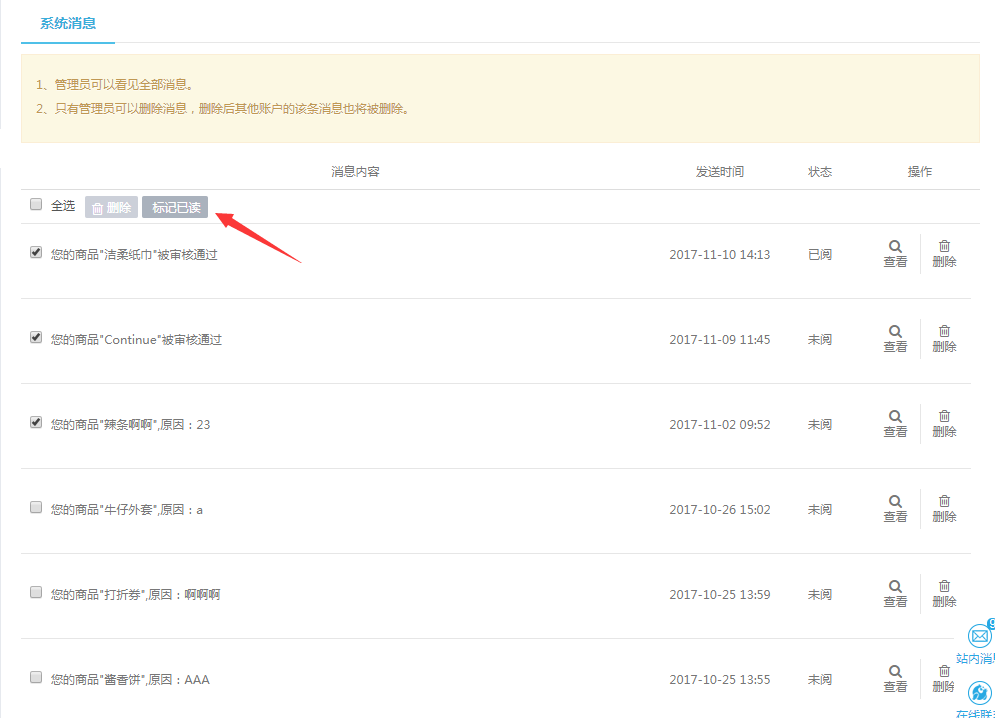This screenshot has width=995, height=718.
Task: Toggle the 全选 select-all checkbox
Action: tap(36, 204)
